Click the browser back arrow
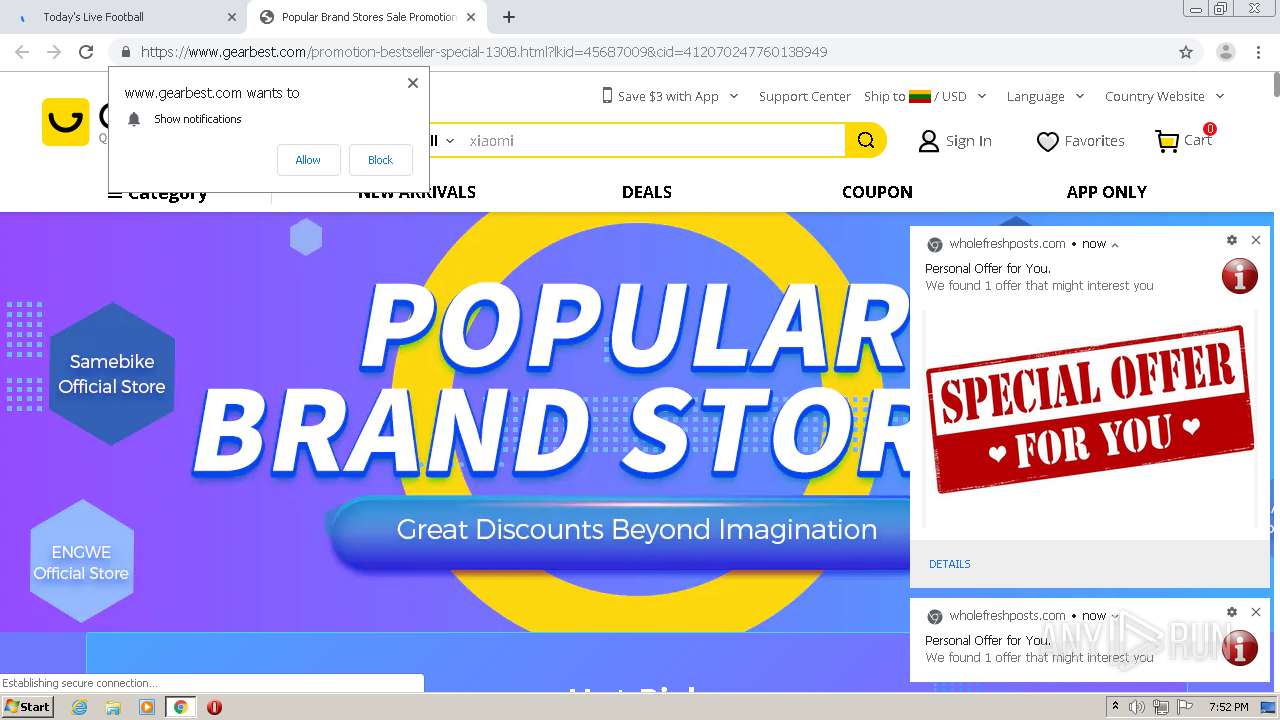The height and width of the screenshot is (720, 1280). tap(22, 52)
